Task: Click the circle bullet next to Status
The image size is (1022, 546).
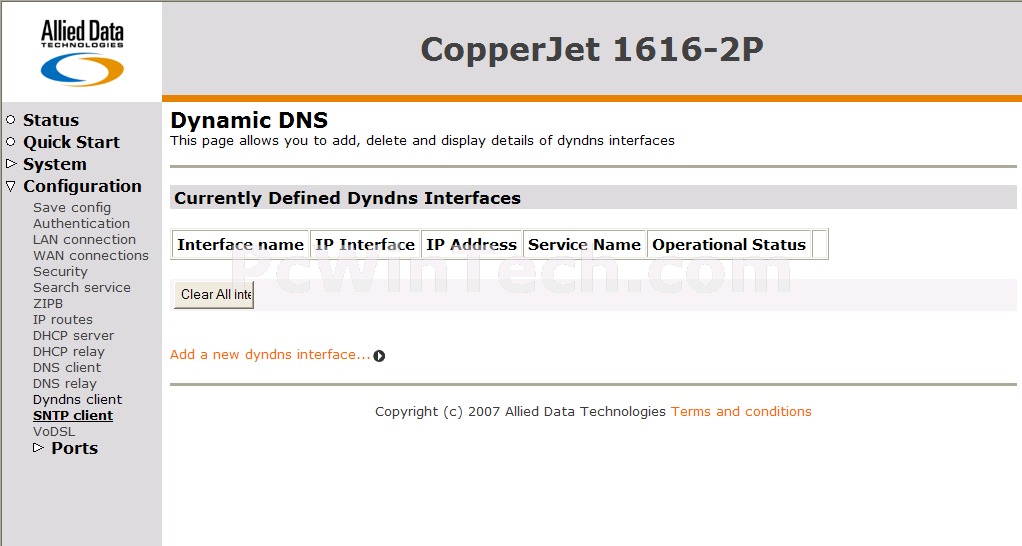Action: tap(10, 120)
